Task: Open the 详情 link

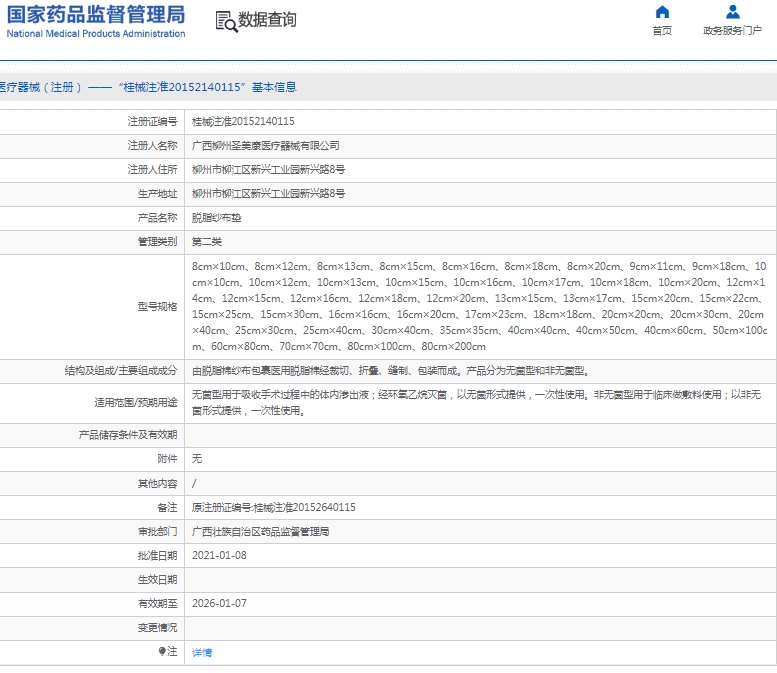Action: coord(202,652)
